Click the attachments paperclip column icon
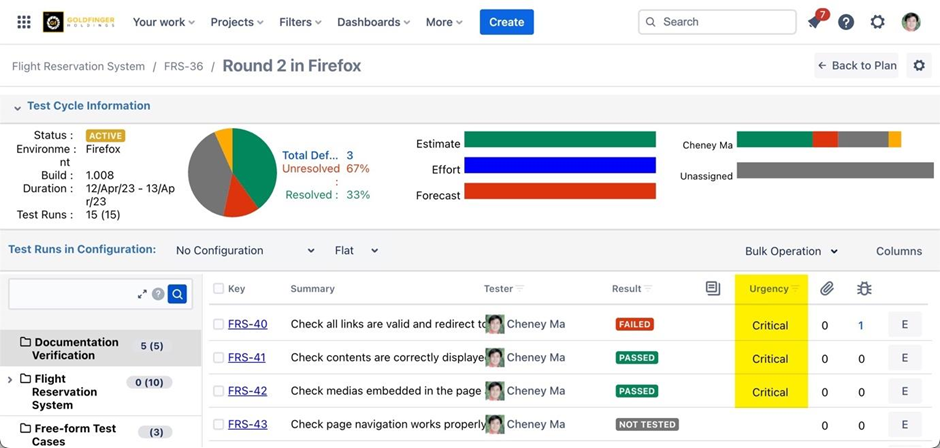Viewport: 940px width, 448px height. 826,289
